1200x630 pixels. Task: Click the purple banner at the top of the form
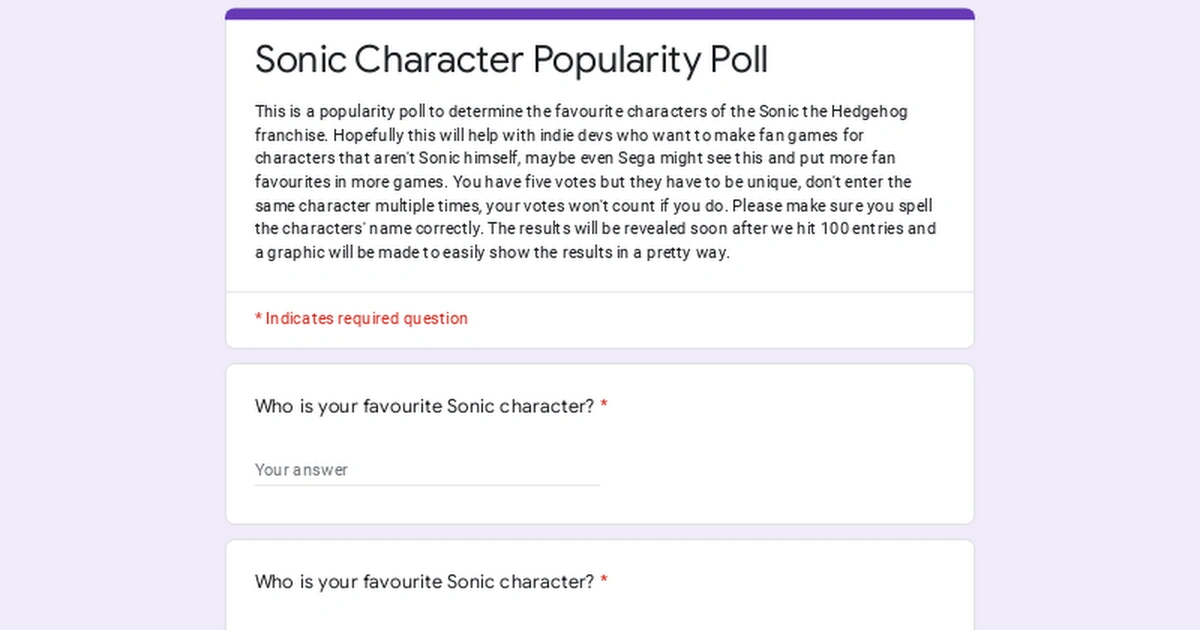point(600,11)
